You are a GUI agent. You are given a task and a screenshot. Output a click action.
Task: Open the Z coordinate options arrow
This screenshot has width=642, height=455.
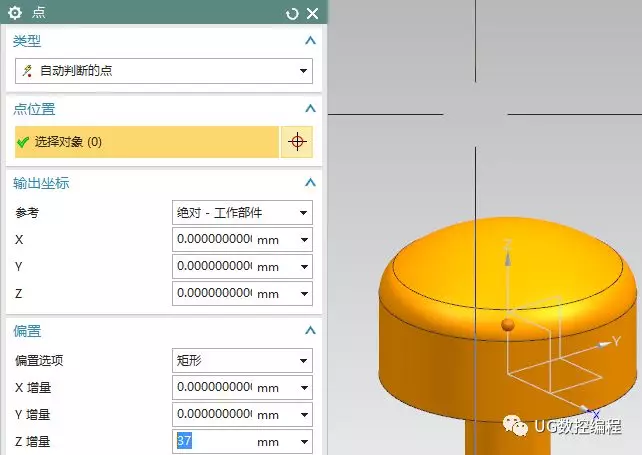[x=304, y=294]
